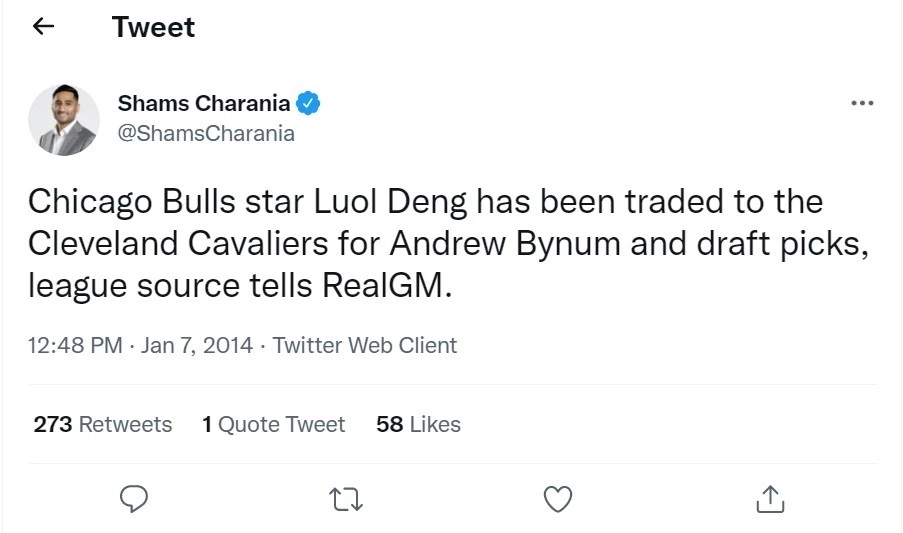Show the 58 Likes list
This screenshot has width=903, height=533.
(x=418, y=424)
